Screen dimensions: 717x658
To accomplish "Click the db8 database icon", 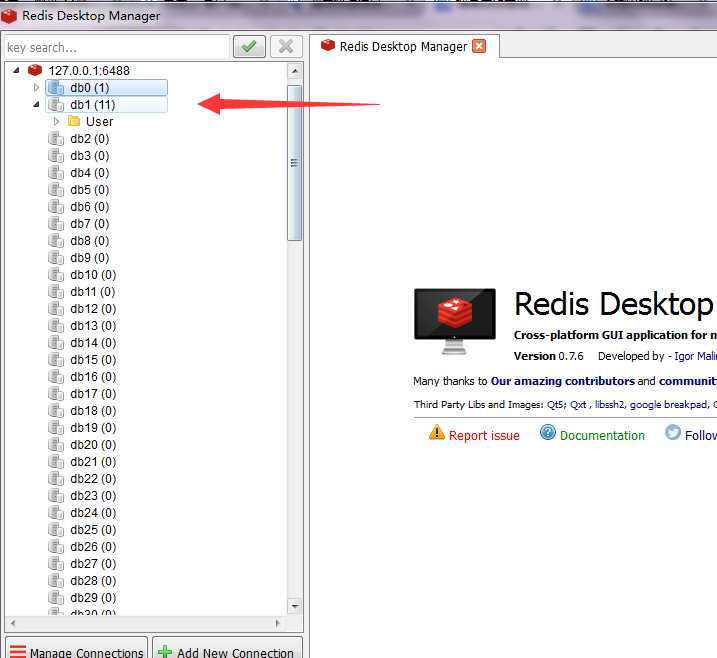I will pyautogui.click(x=56, y=241).
